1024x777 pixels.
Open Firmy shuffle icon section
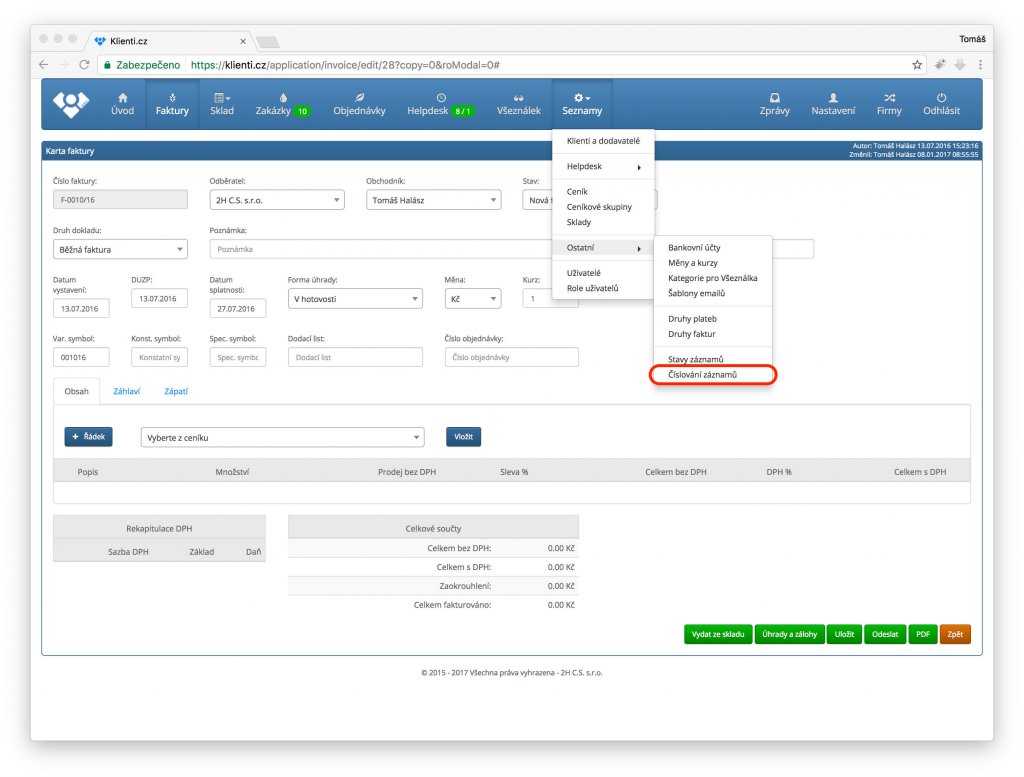(x=889, y=104)
